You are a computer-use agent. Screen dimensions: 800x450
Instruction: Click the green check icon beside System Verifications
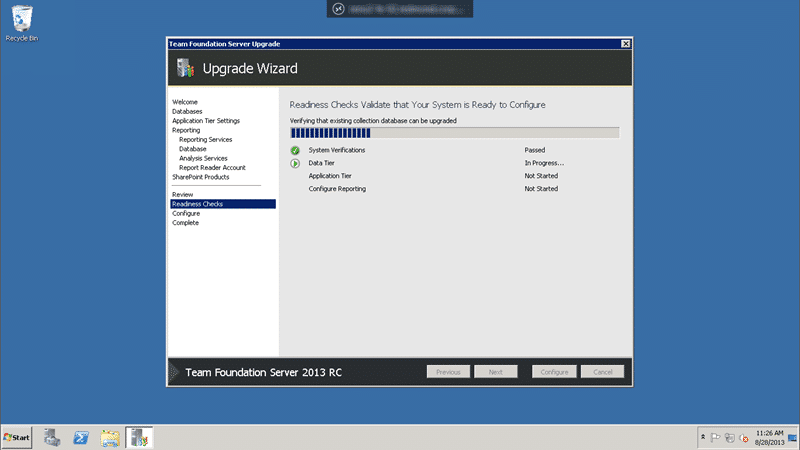tap(295, 151)
